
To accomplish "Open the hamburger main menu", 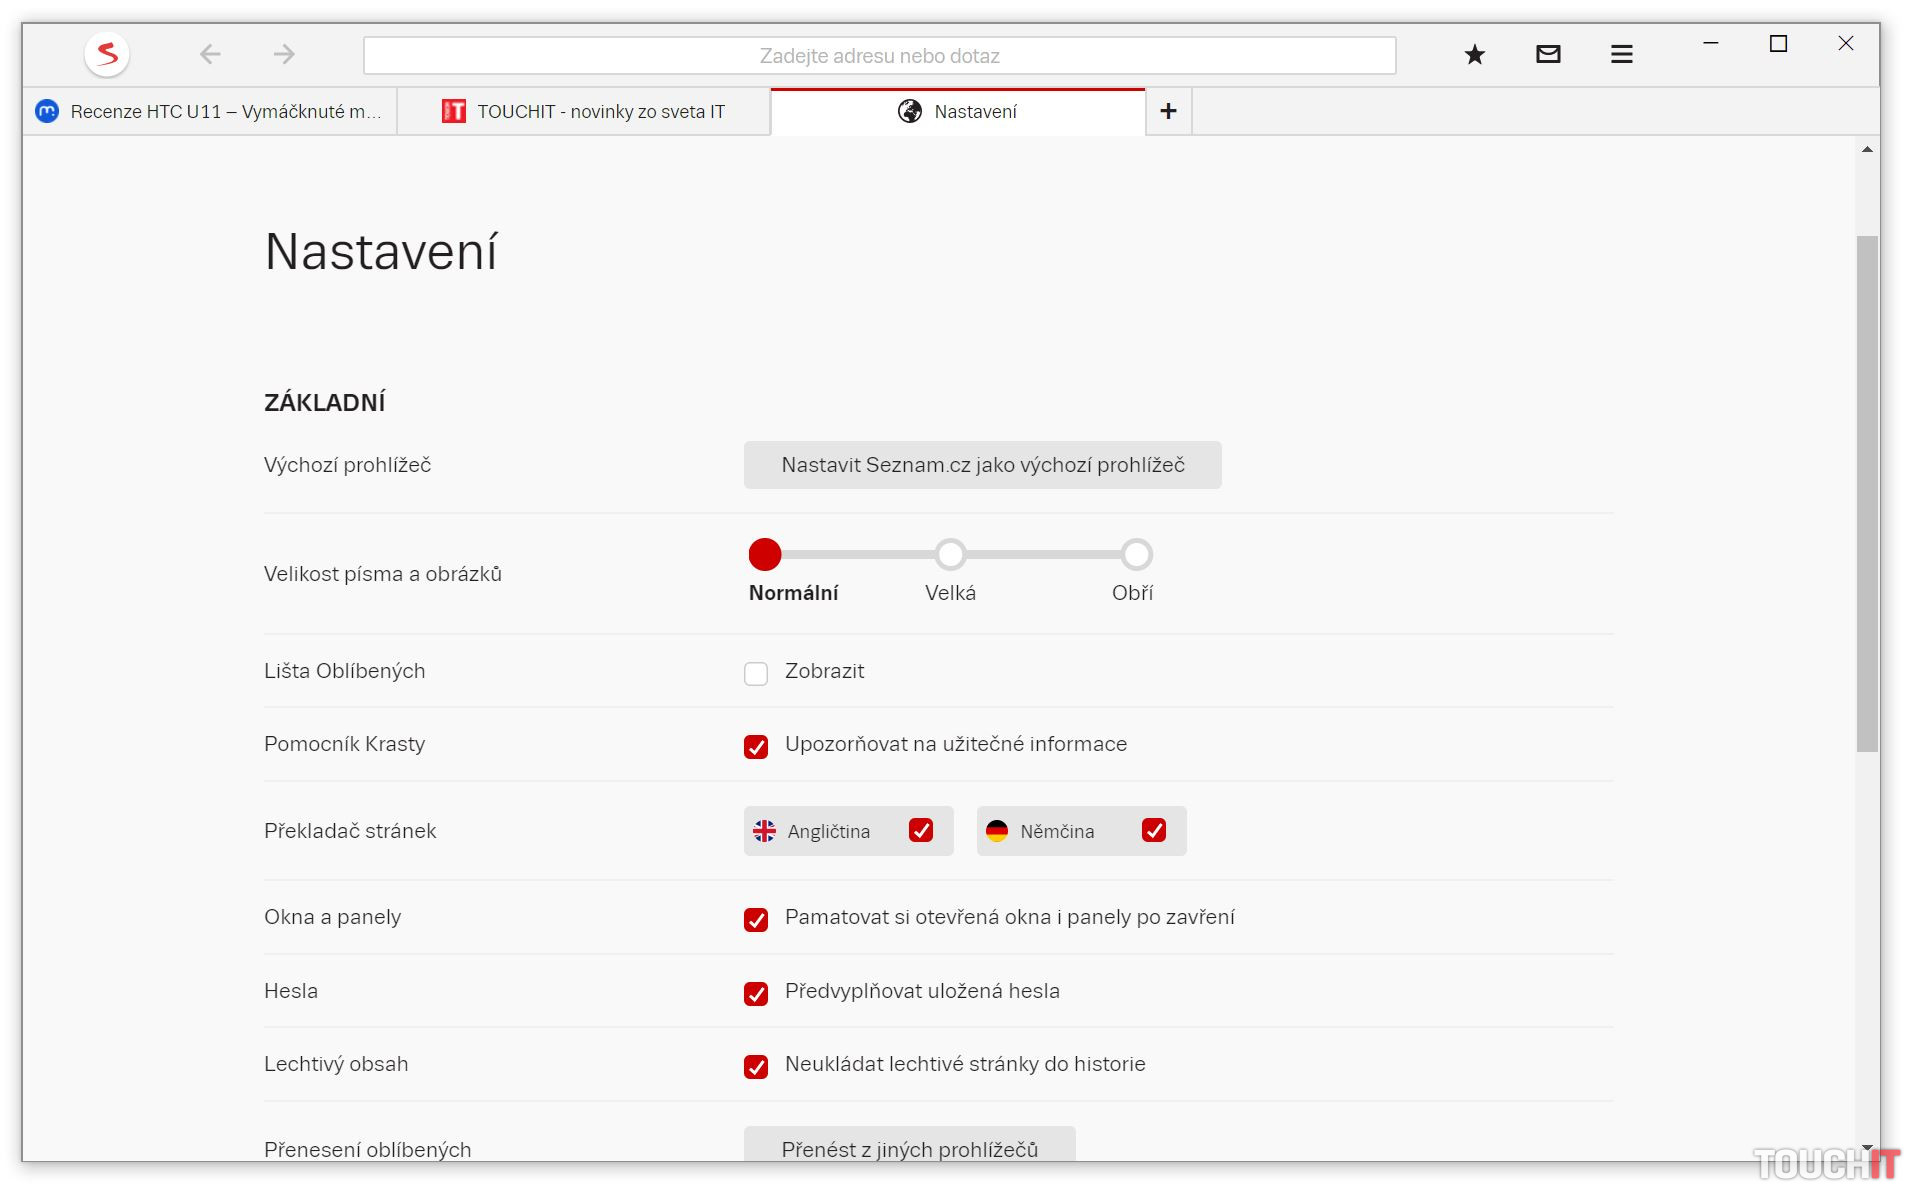I will click(1621, 55).
